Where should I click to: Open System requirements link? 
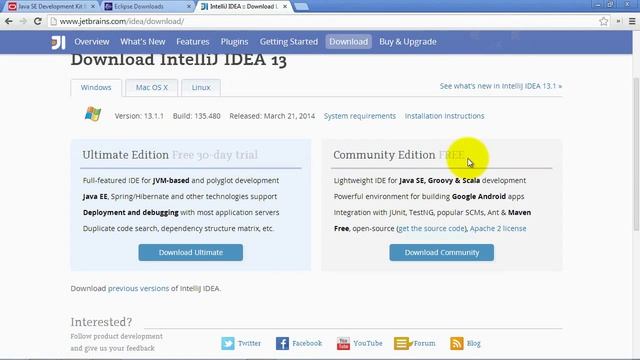tap(360, 116)
